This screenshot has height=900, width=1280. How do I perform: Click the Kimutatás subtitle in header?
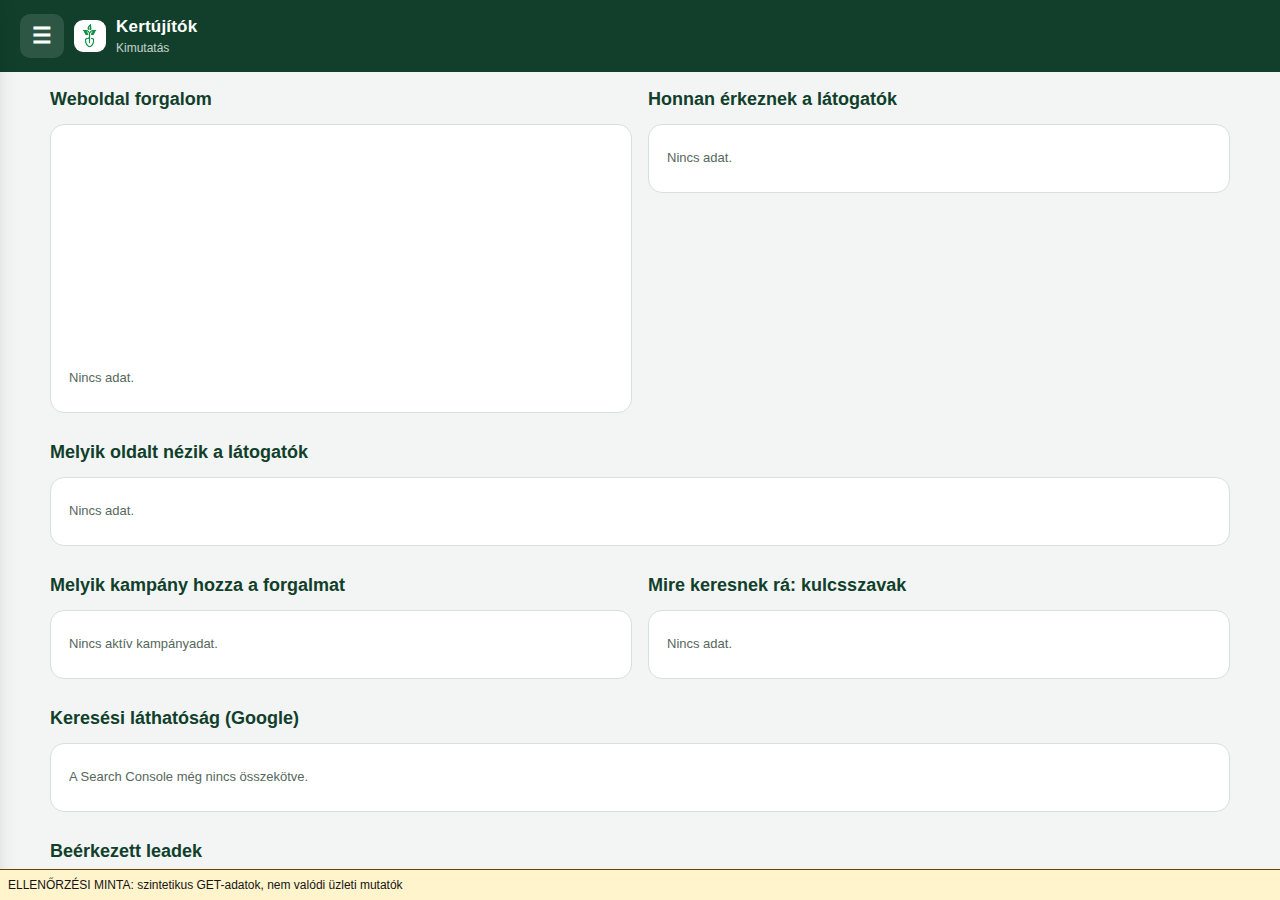143,48
